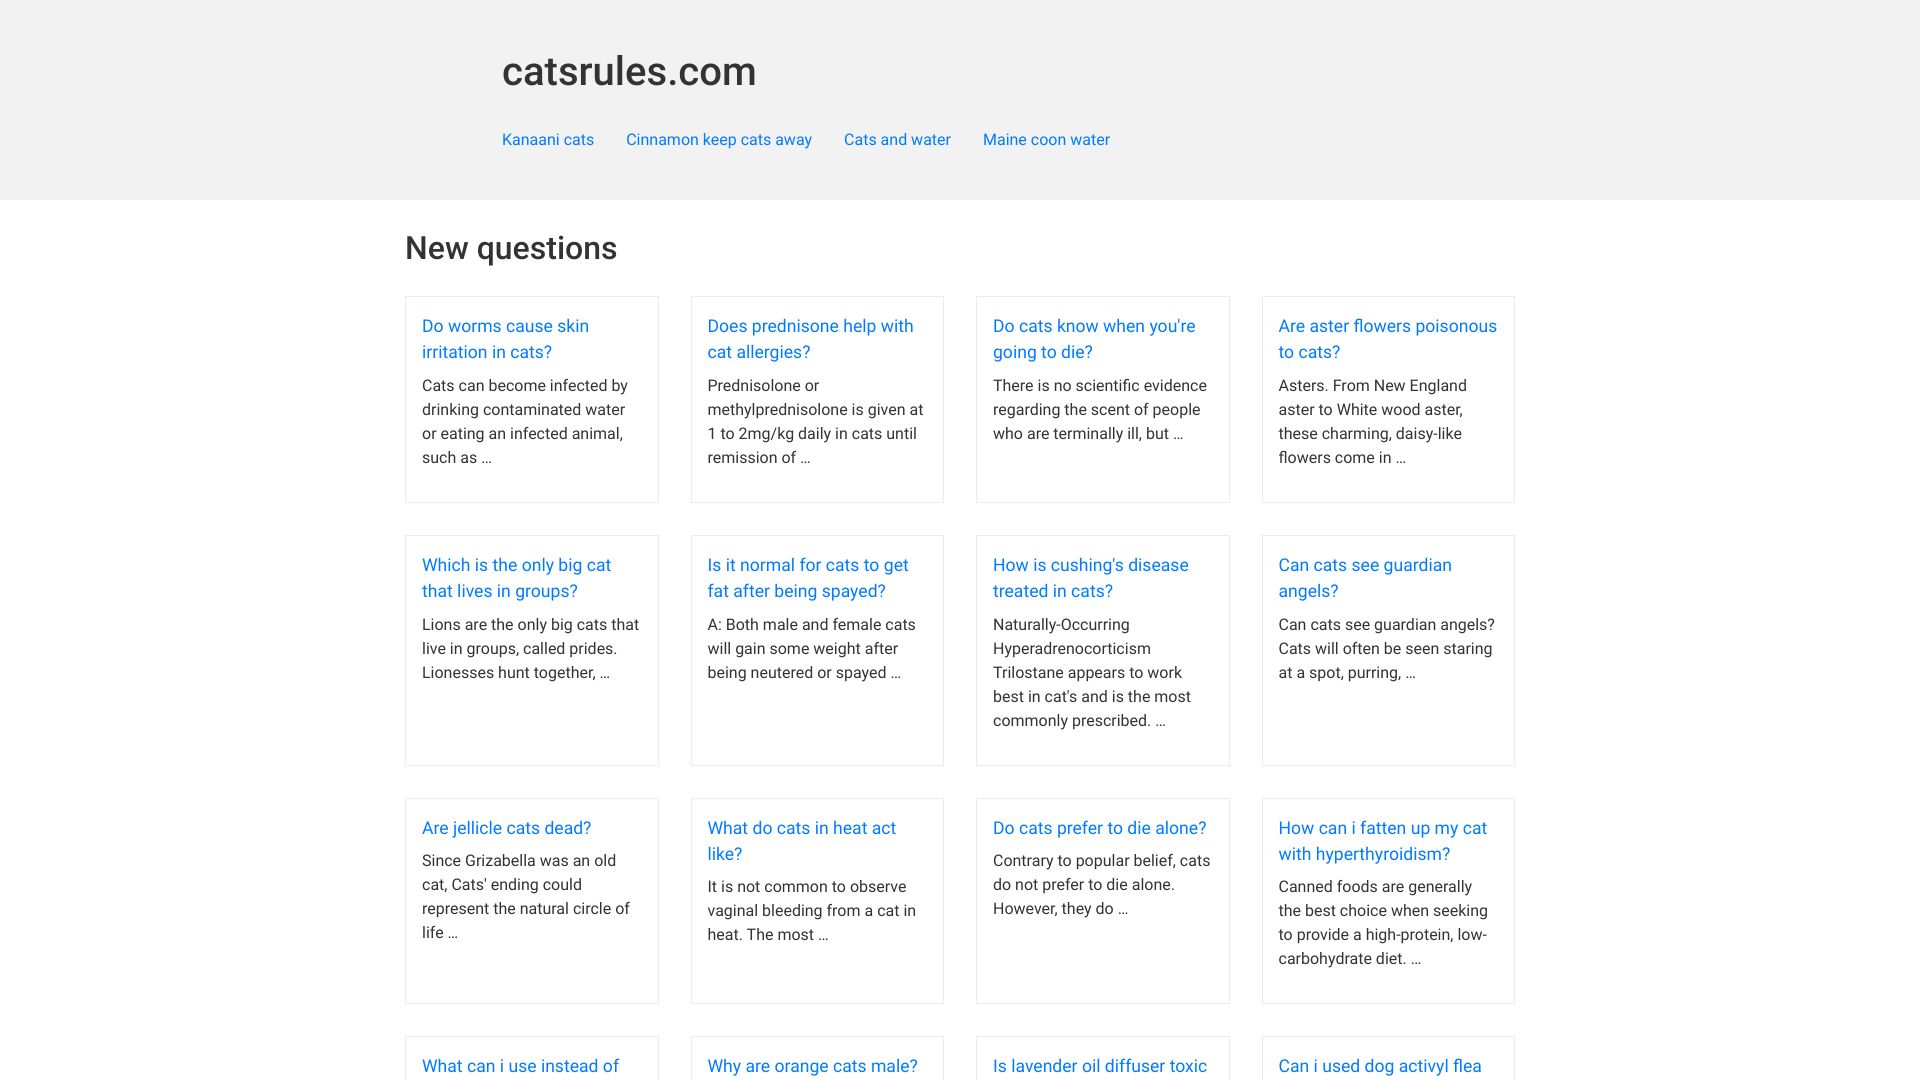Open 'Is lavender oil diffuser toxic' question
The width and height of the screenshot is (1920, 1080).
coord(1099,1066)
